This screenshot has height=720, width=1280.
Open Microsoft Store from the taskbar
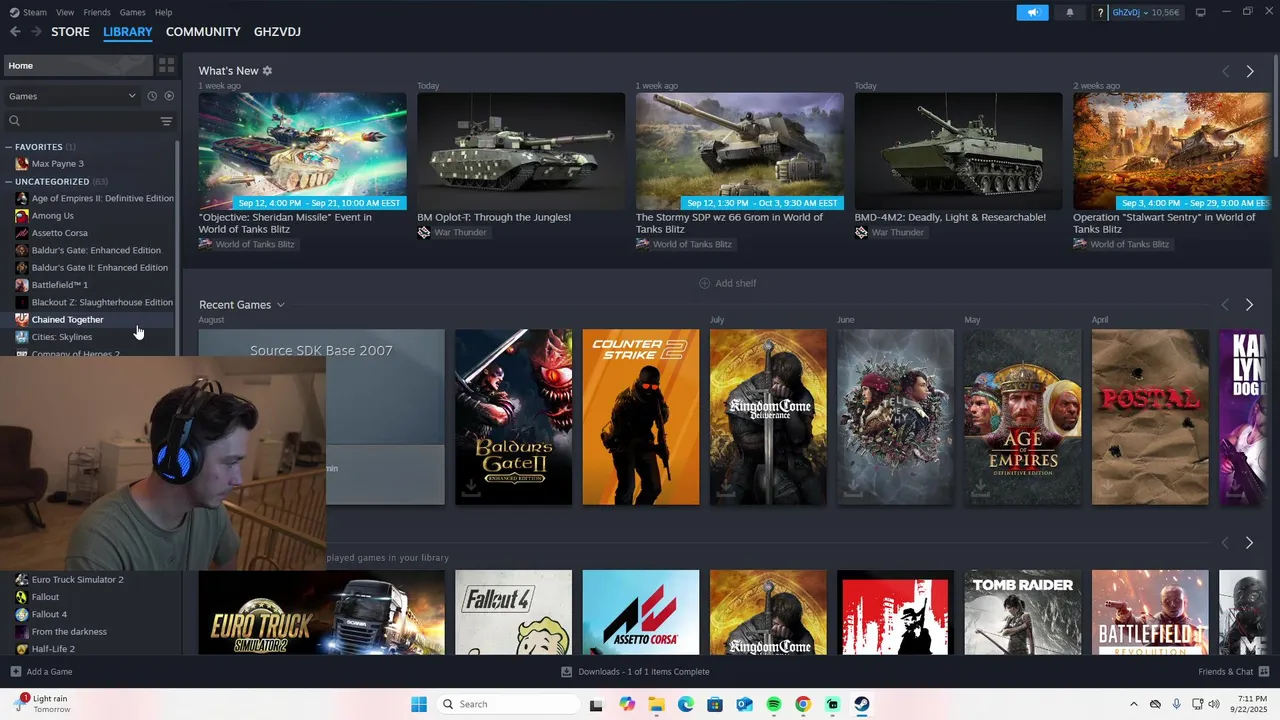[714, 704]
